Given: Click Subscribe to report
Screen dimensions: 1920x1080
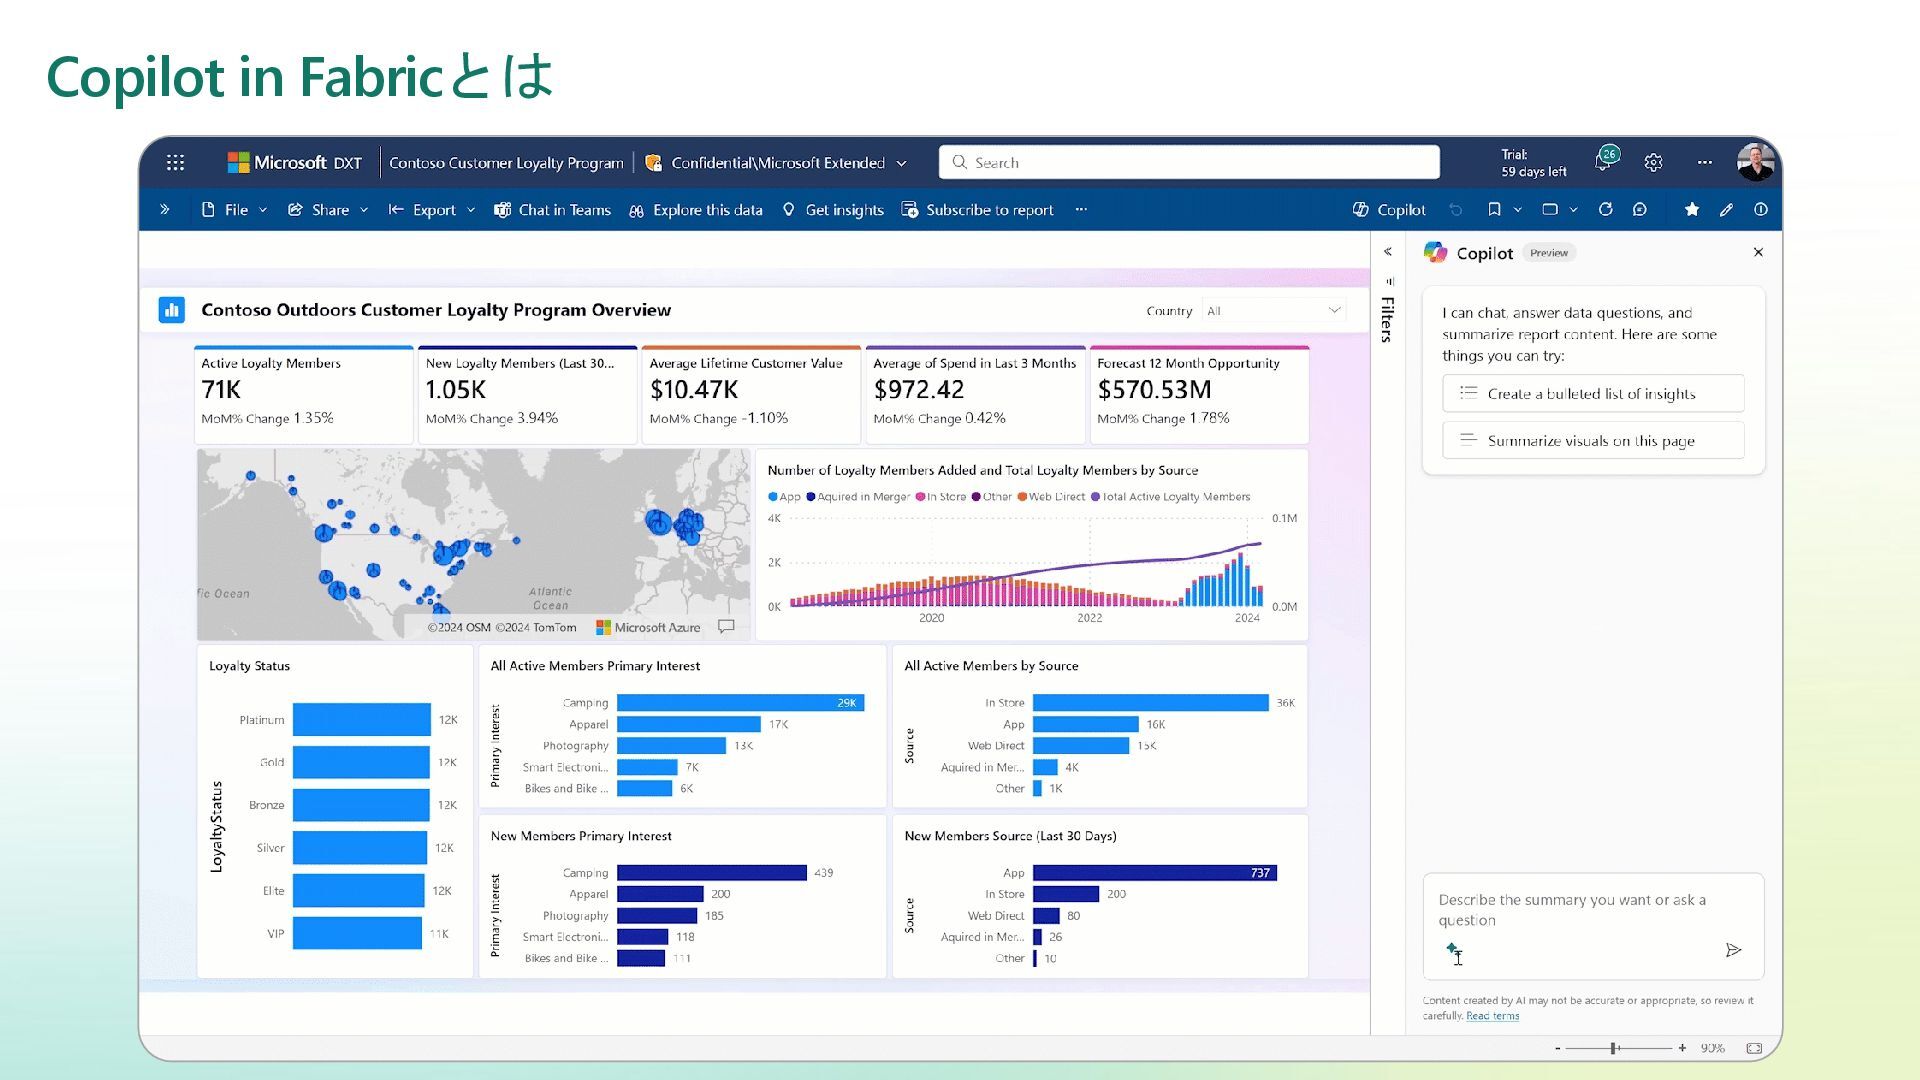Looking at the screenshot, I should pos(977,209).
